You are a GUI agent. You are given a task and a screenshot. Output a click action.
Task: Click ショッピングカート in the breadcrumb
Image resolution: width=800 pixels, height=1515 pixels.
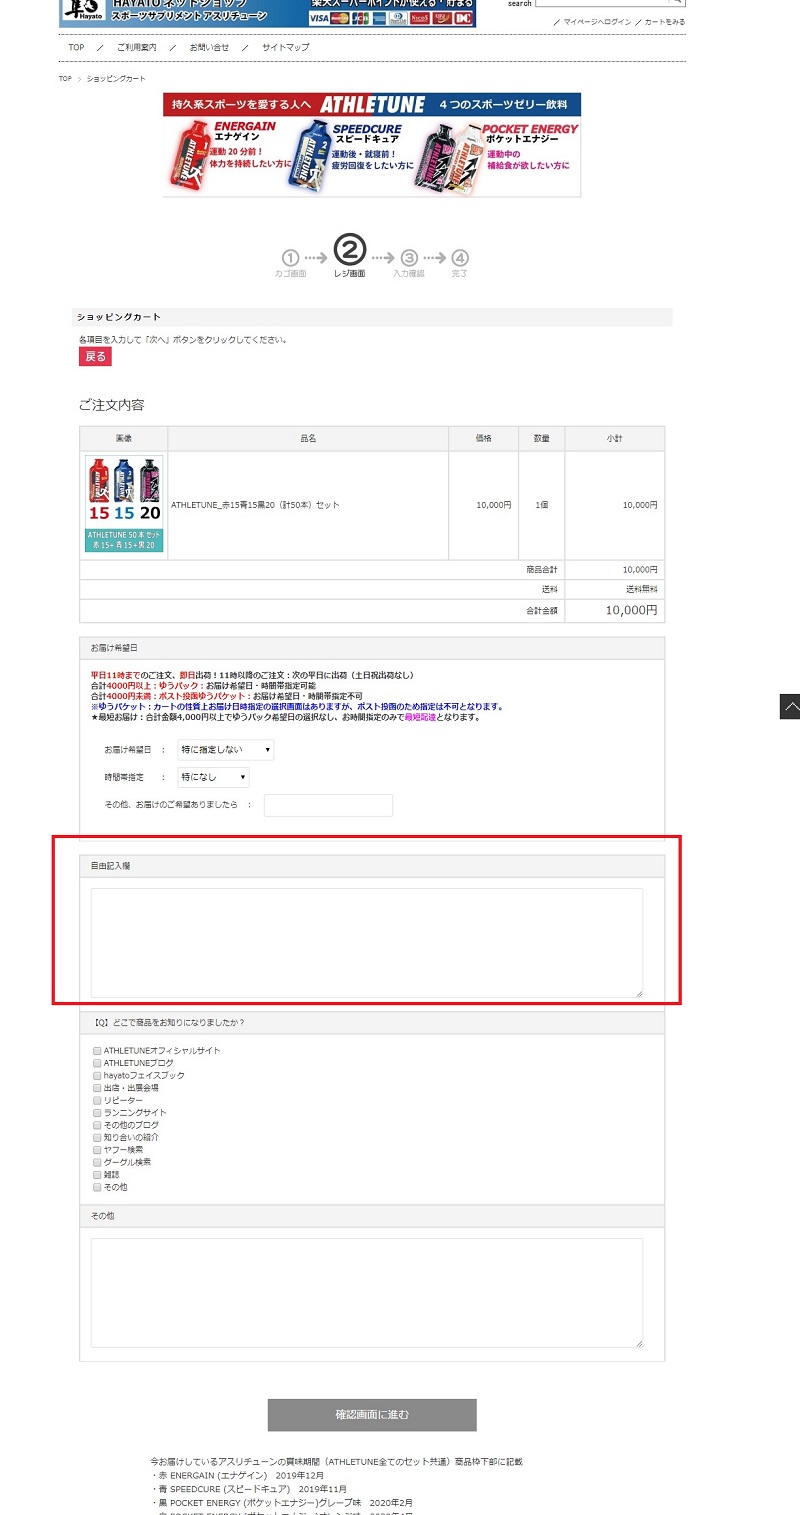116,78
